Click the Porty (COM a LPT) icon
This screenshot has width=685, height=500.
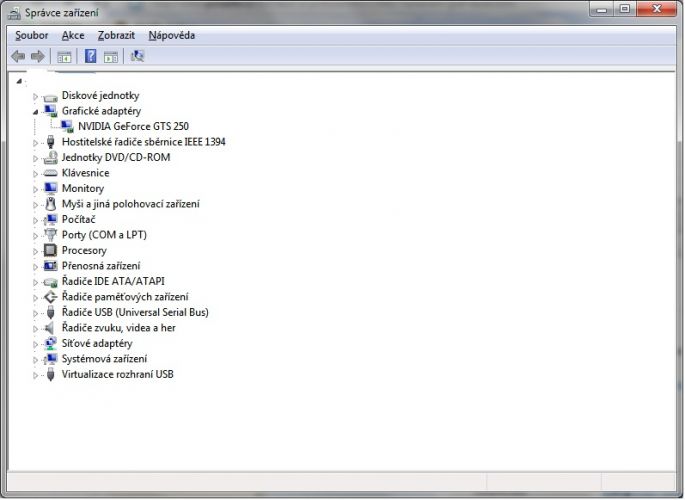51,235
